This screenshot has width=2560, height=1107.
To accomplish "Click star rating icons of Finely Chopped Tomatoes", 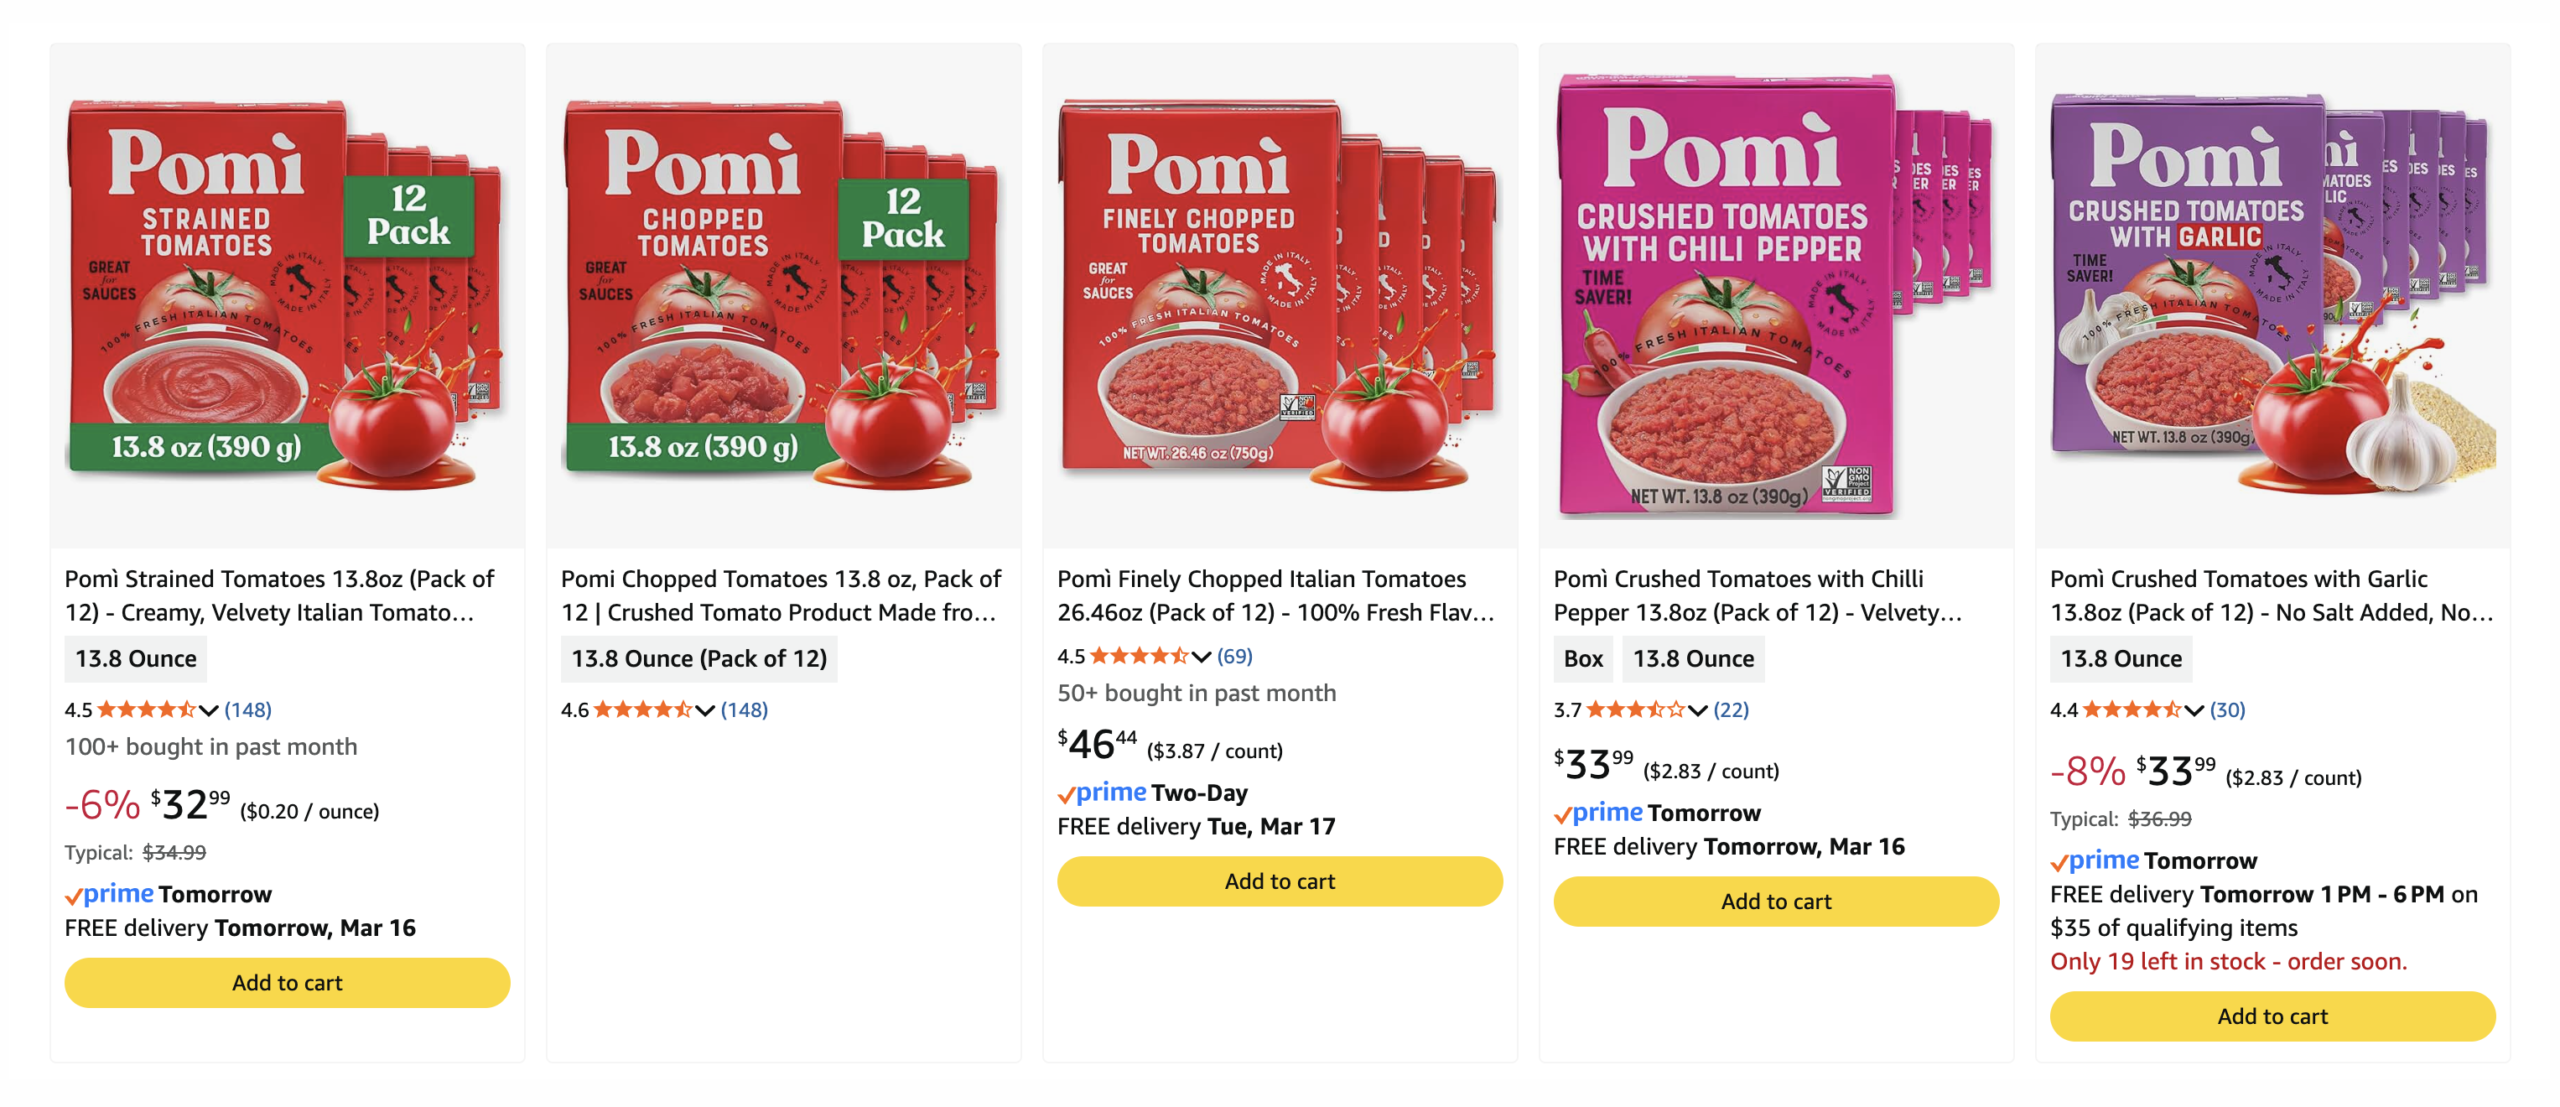I will click(x=1138, y=656).
